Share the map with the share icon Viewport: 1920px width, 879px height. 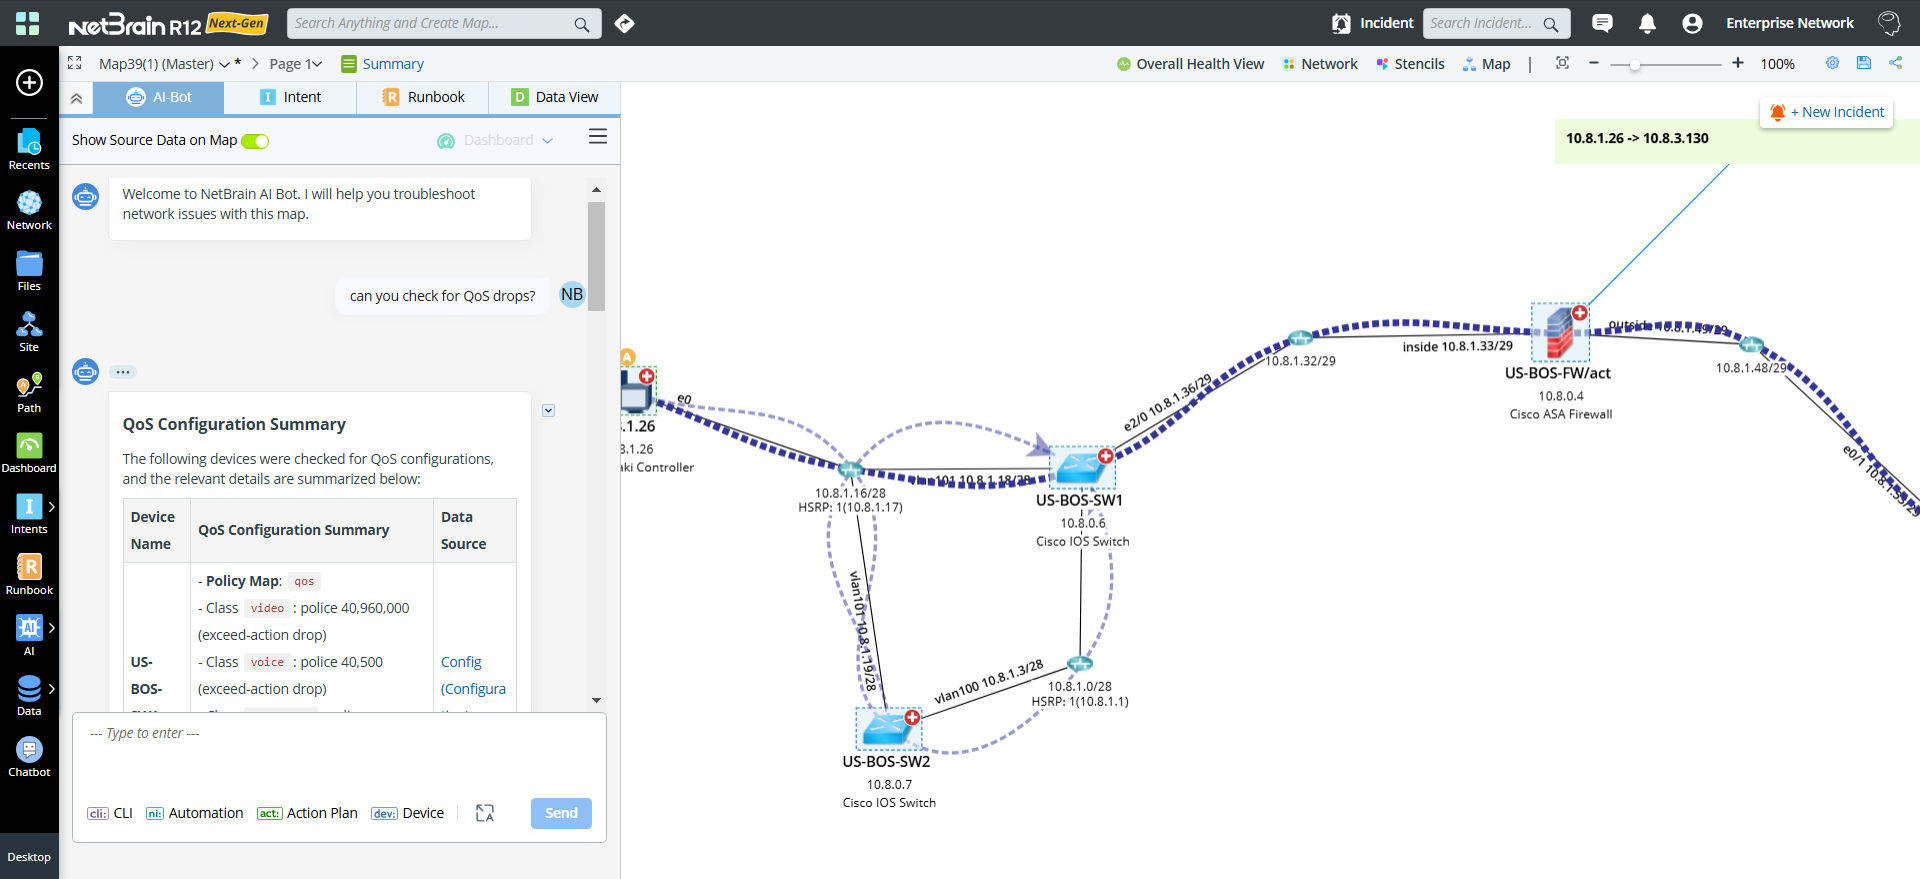click(1895, 62)
